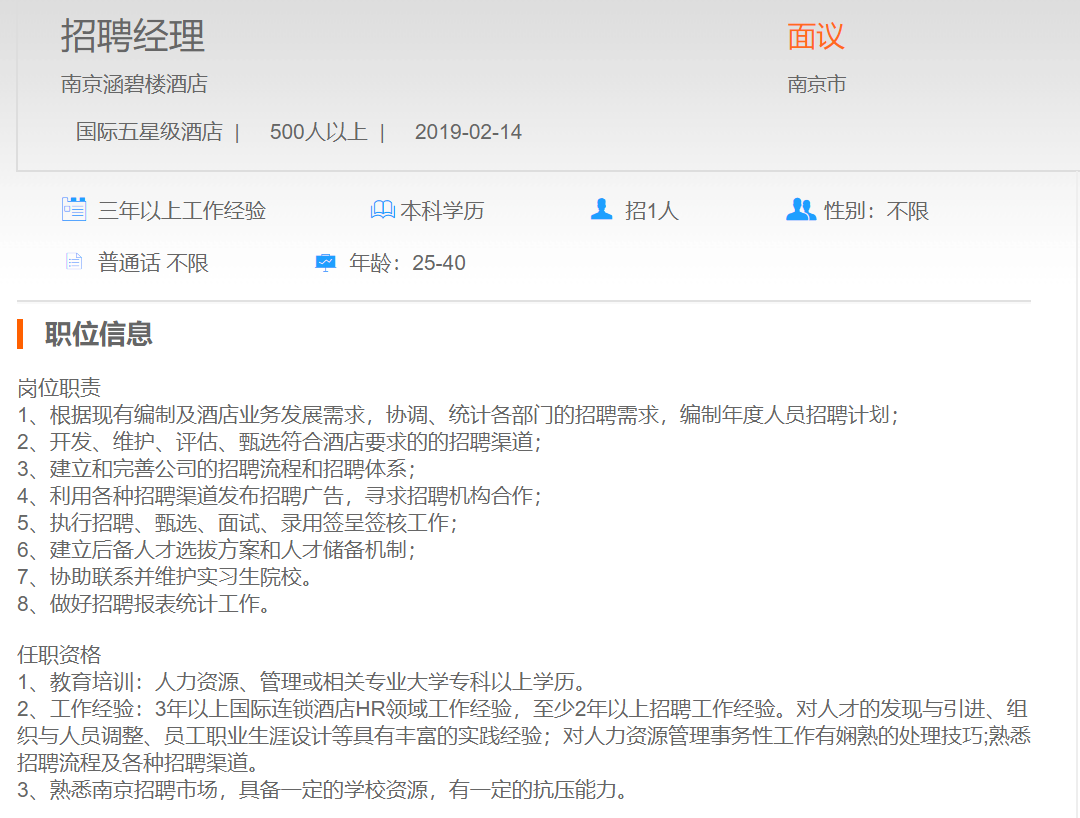Click the 500人以上 company size label
This screenshot has height=818, width=1080.
coord(318,132)
